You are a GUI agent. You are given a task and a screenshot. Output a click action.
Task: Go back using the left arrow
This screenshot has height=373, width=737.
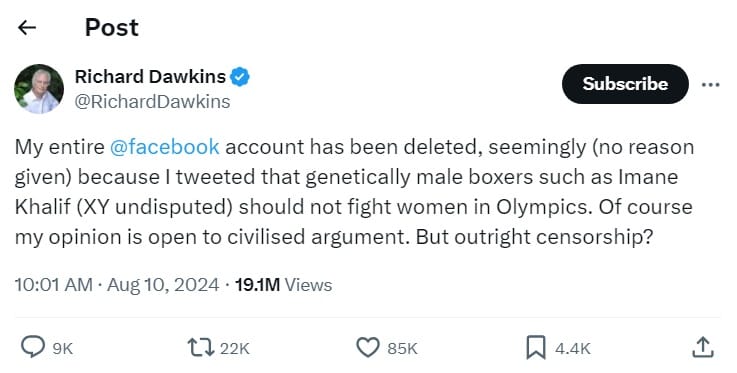tap(27, 28)
